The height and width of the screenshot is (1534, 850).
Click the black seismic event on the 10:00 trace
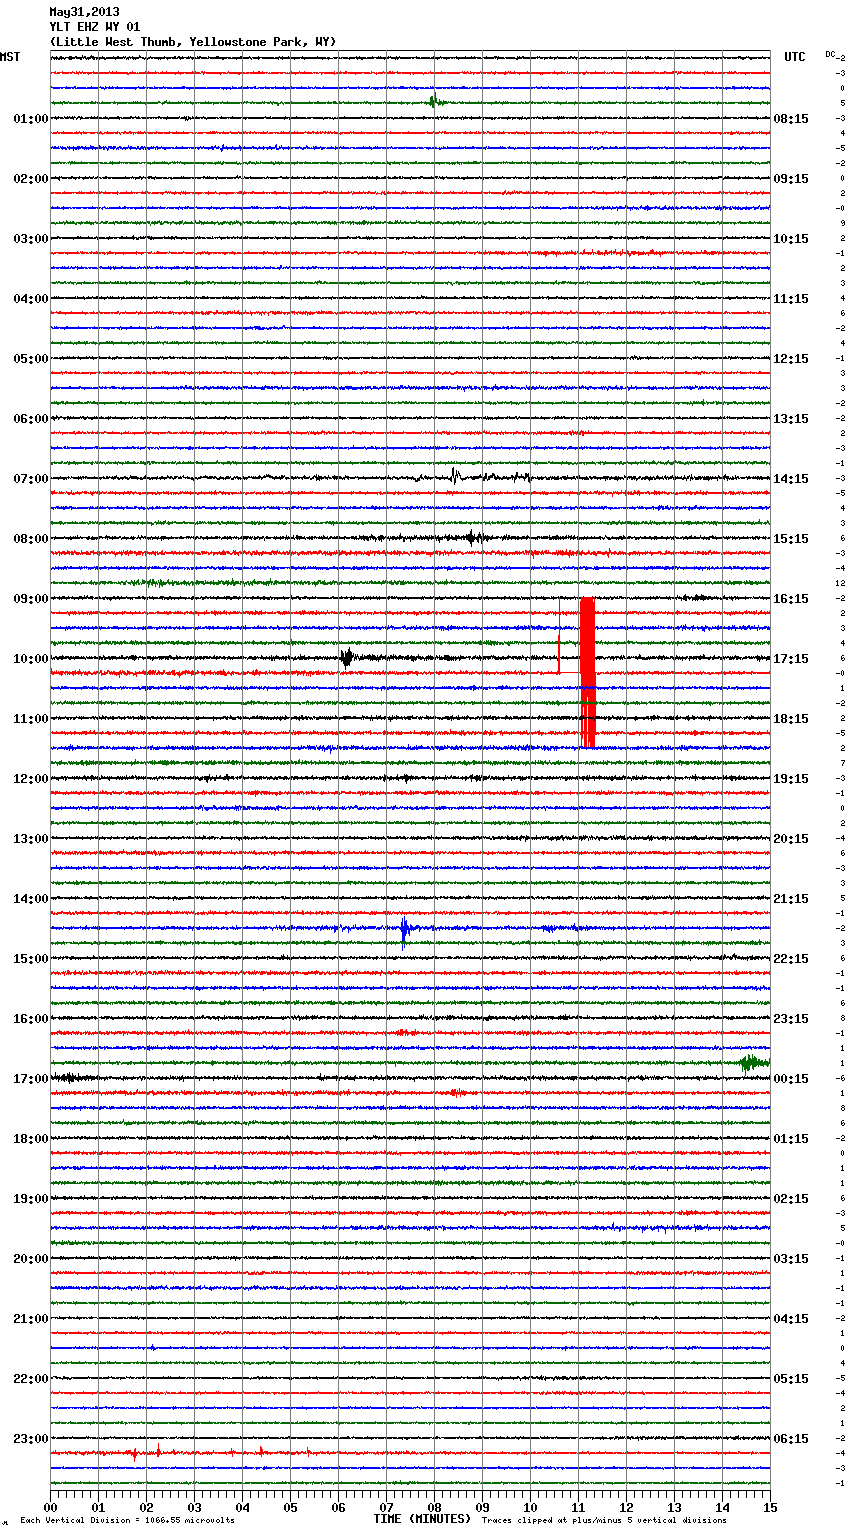346,658
